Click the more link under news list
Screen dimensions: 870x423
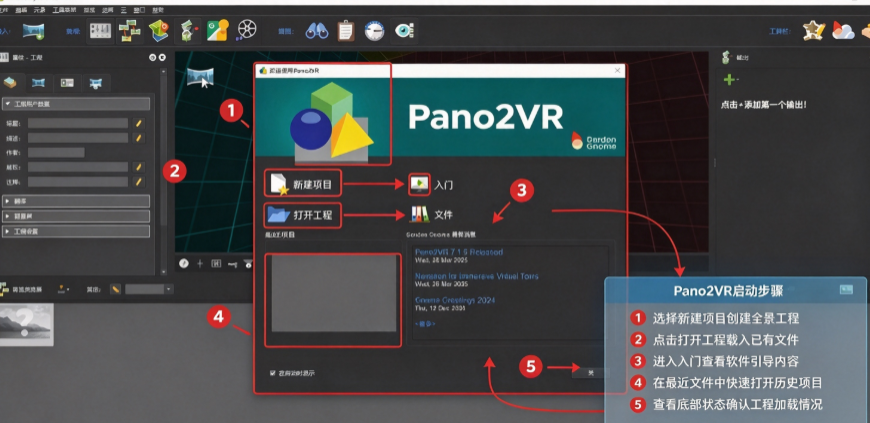point(425,324)
